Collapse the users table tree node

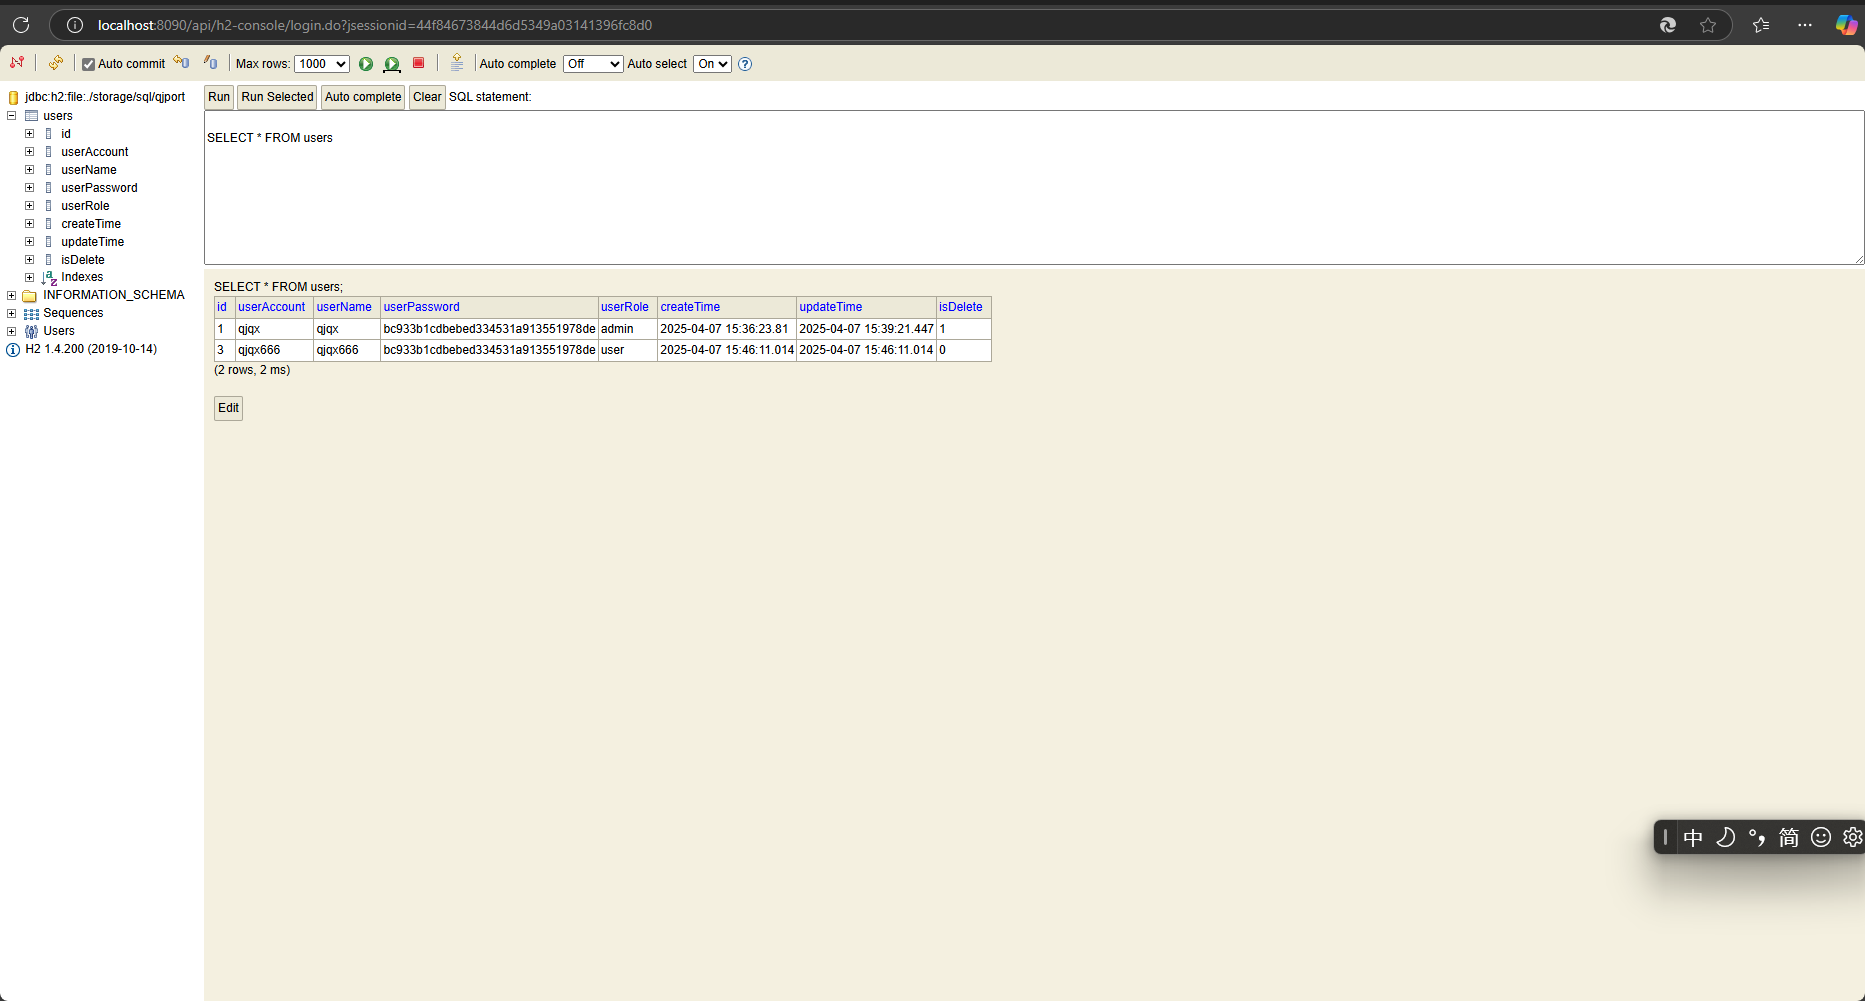pyautogui.click(x=12, y=116)
